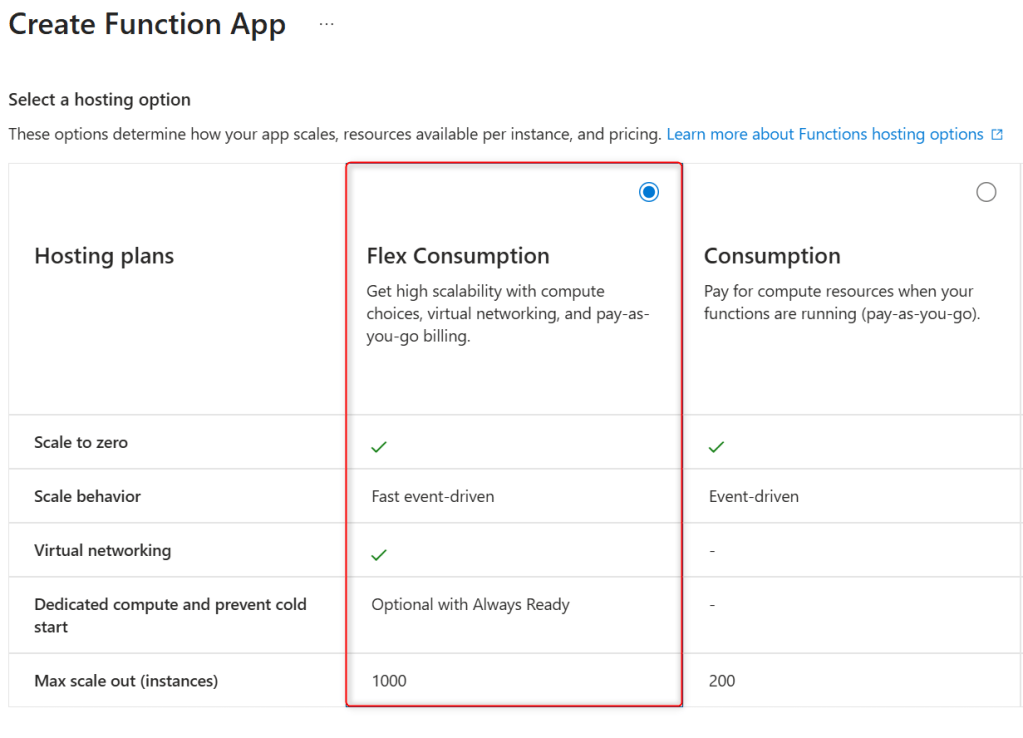Viewport: 1023px width, 738px height.
Task: Click the Virtual networking row label
Action: coord(103,550)
